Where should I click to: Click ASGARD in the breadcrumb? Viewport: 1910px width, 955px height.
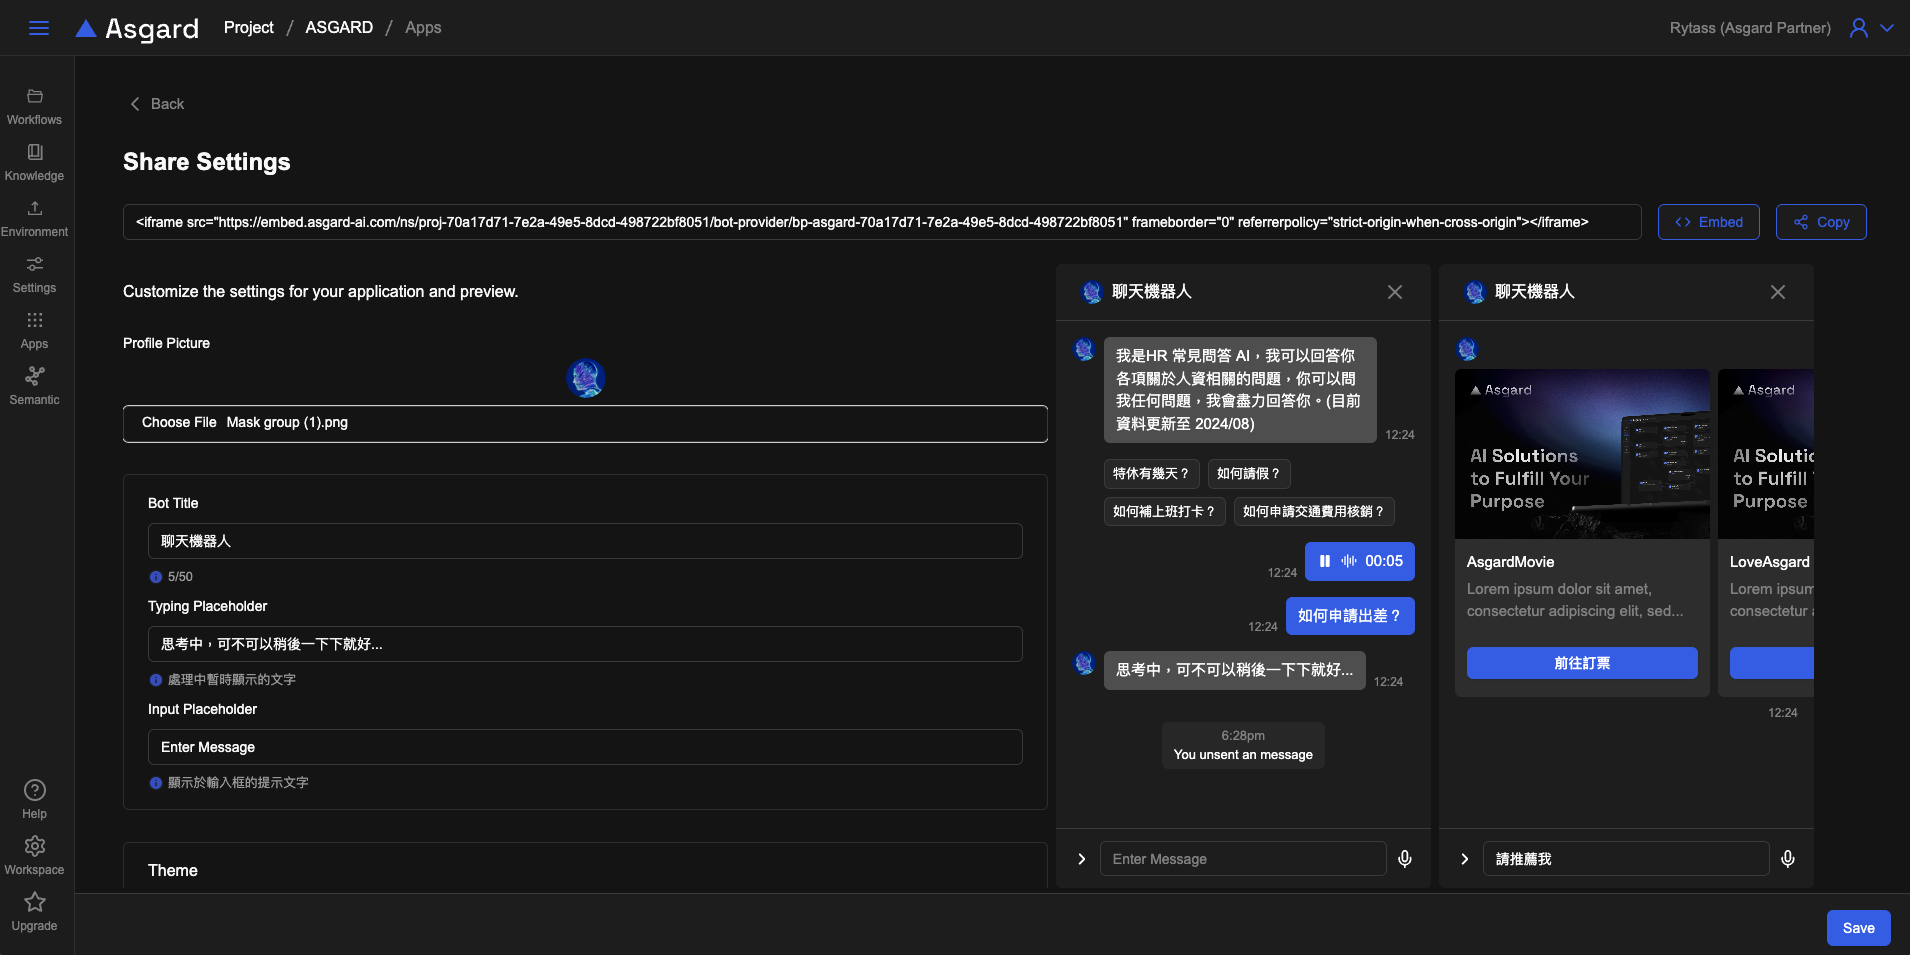click(339, 28)
